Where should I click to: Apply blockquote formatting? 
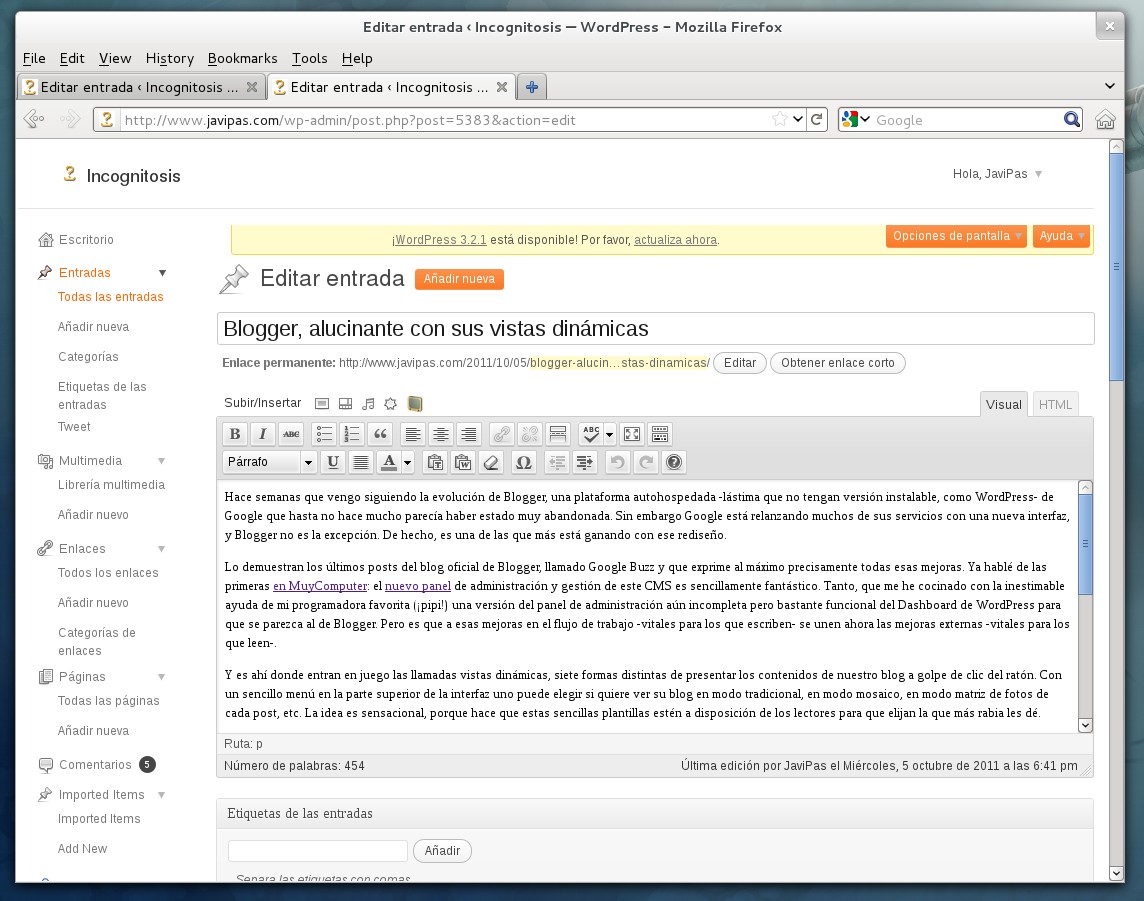(x=379, y=434)
